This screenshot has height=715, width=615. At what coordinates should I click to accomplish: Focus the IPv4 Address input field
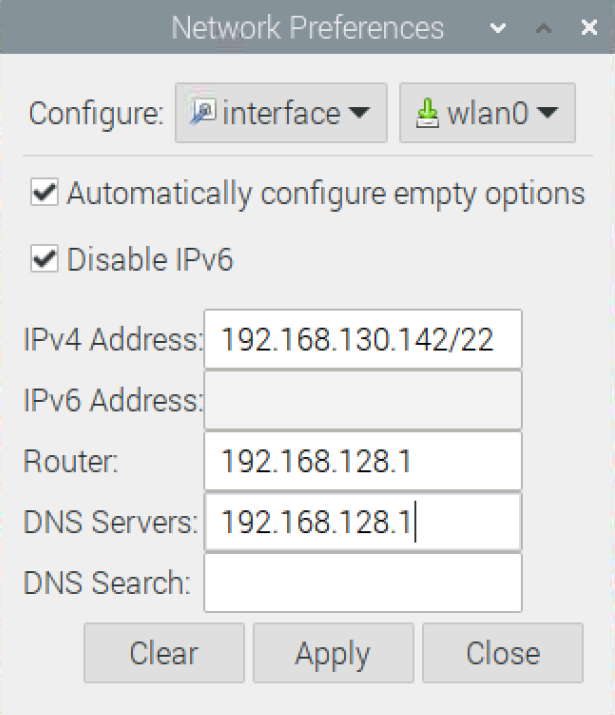click(363, 339)
